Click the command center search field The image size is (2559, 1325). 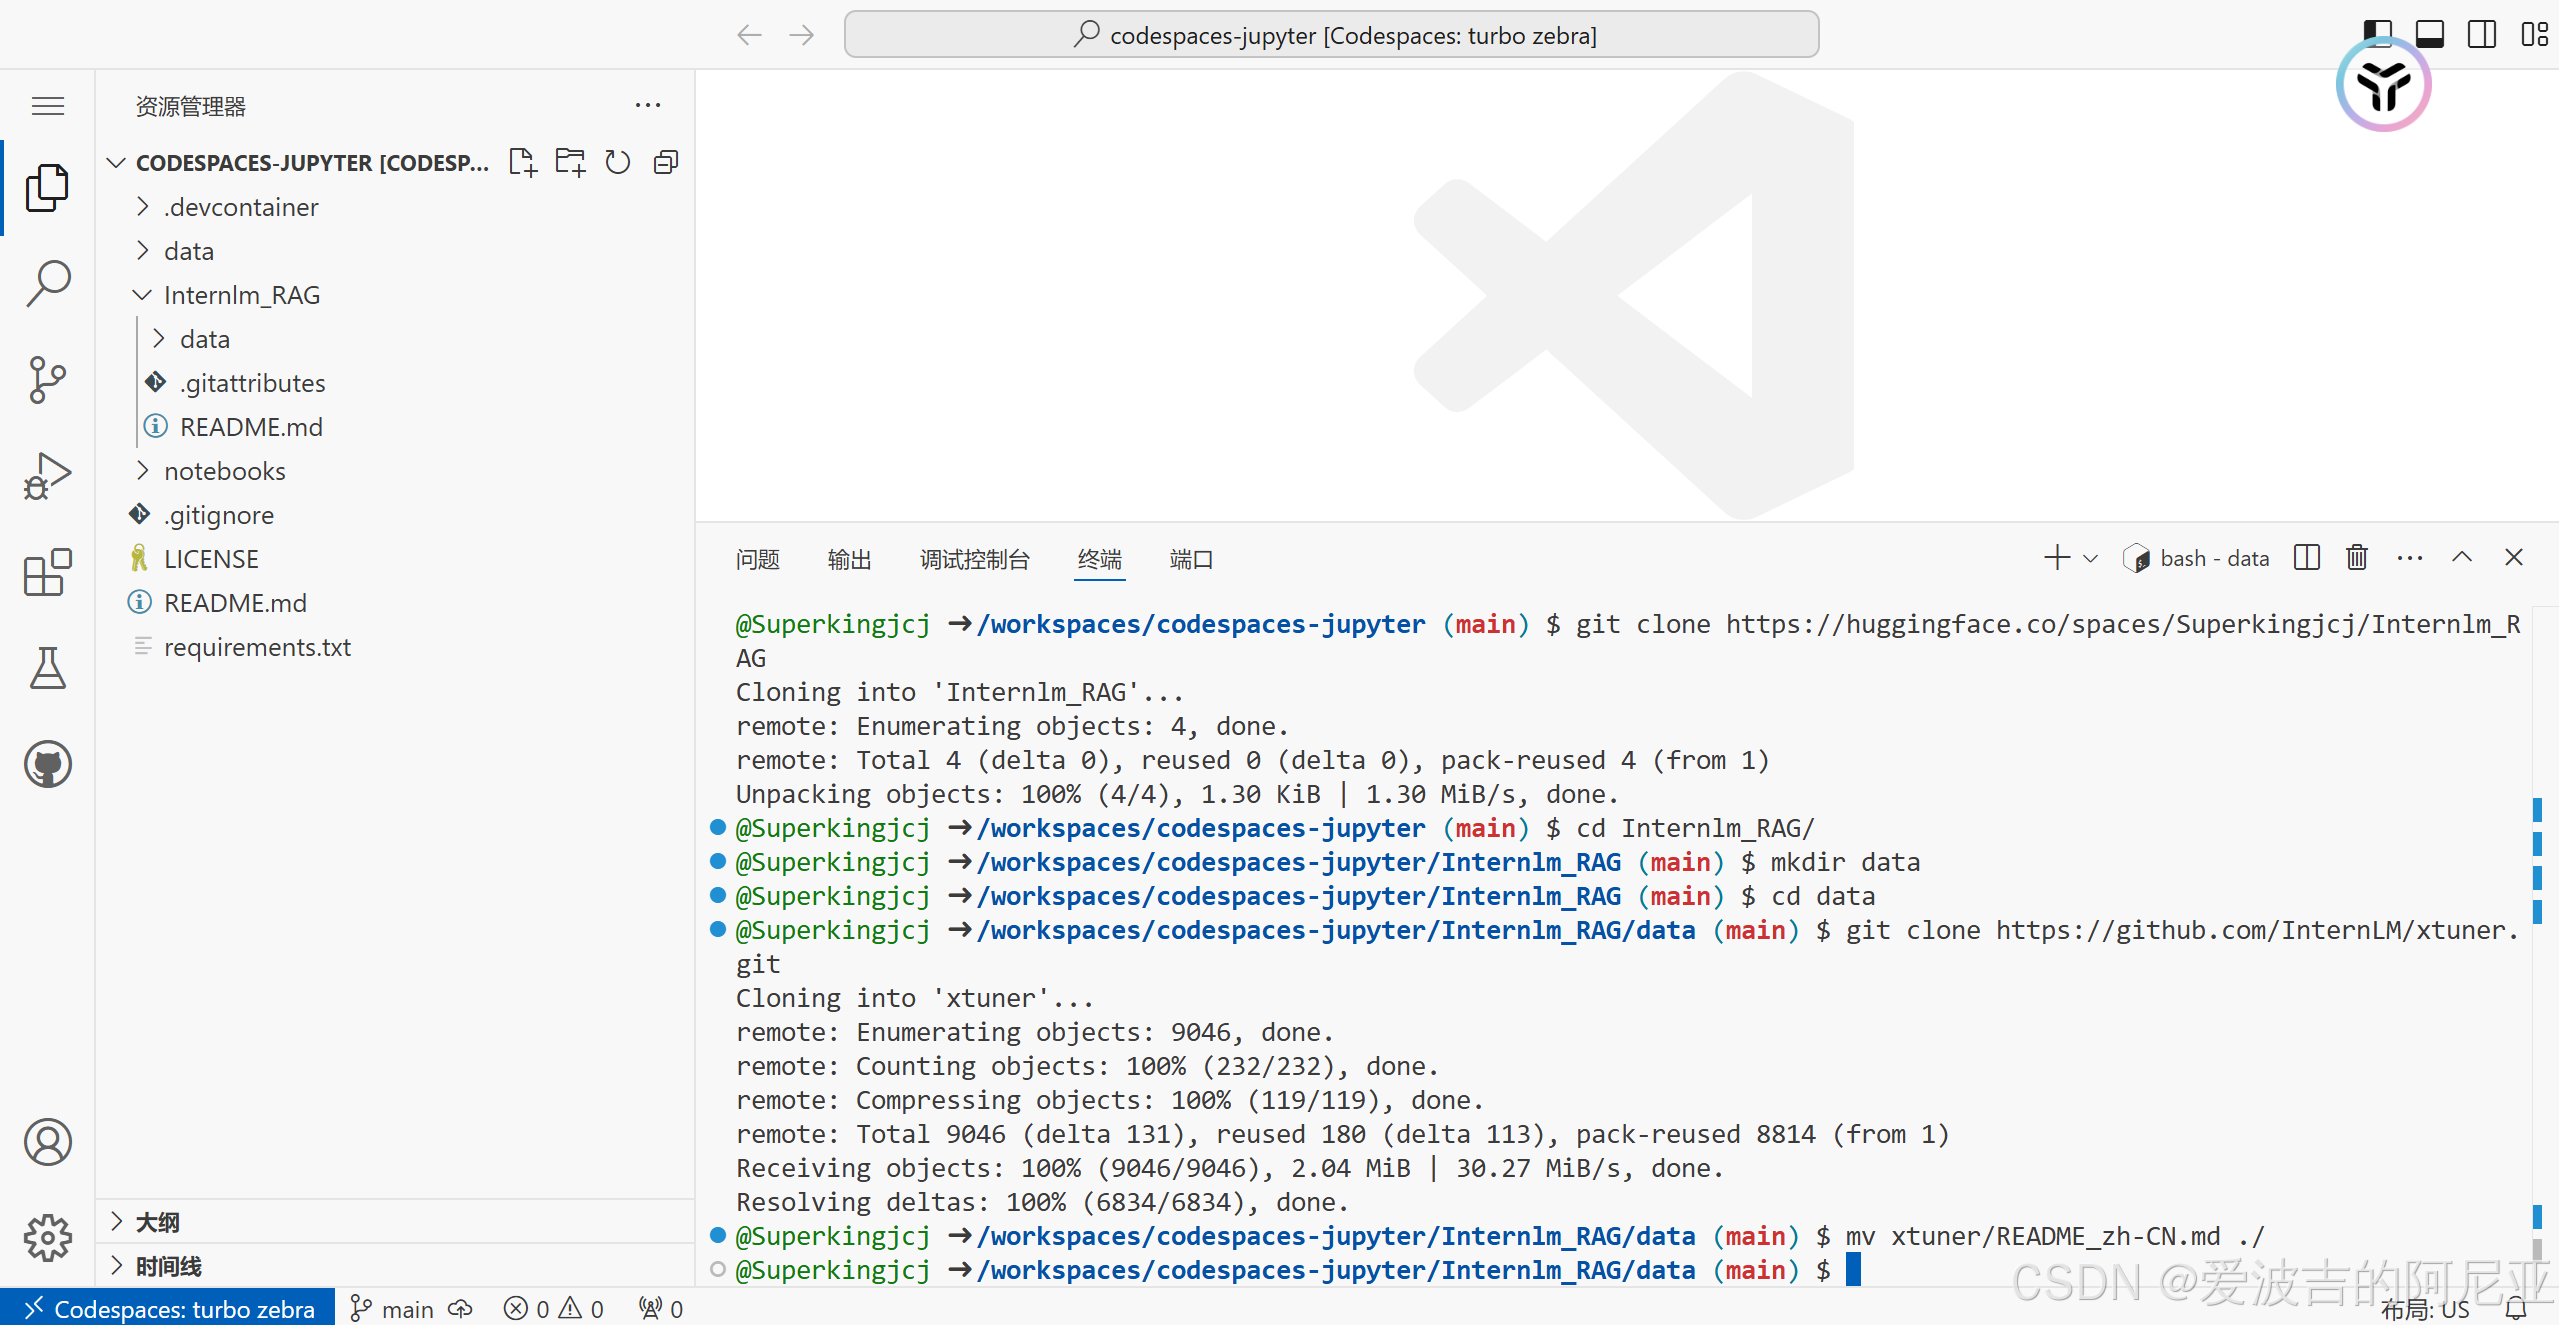[1331, 35]
